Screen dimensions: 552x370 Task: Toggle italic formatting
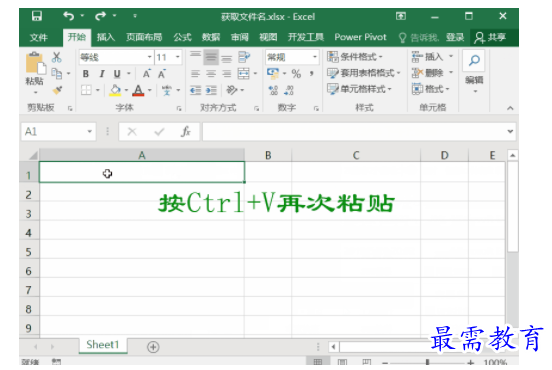point(102,74)
